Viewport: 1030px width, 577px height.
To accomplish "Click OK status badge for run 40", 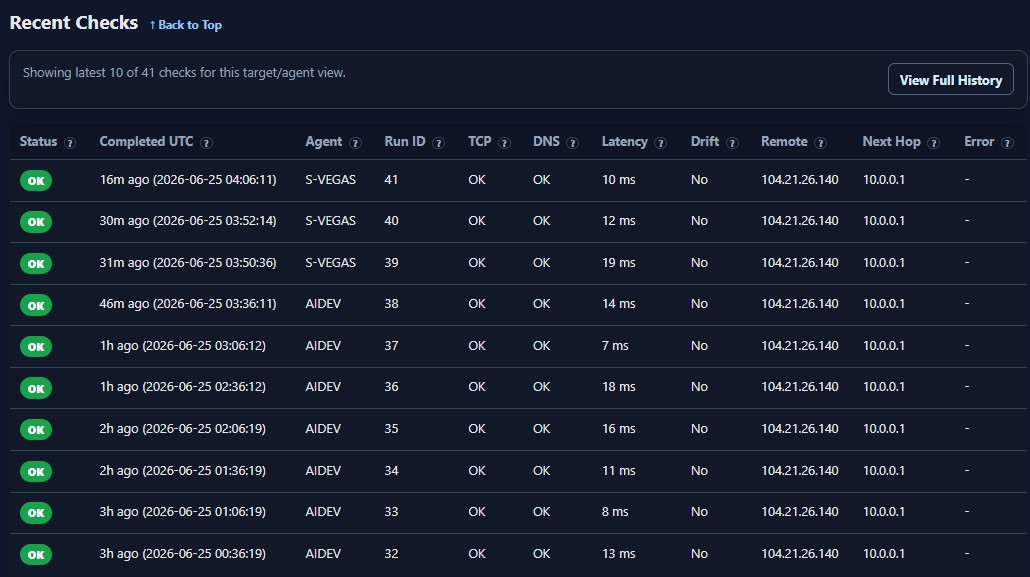I will tap(36, 222).
